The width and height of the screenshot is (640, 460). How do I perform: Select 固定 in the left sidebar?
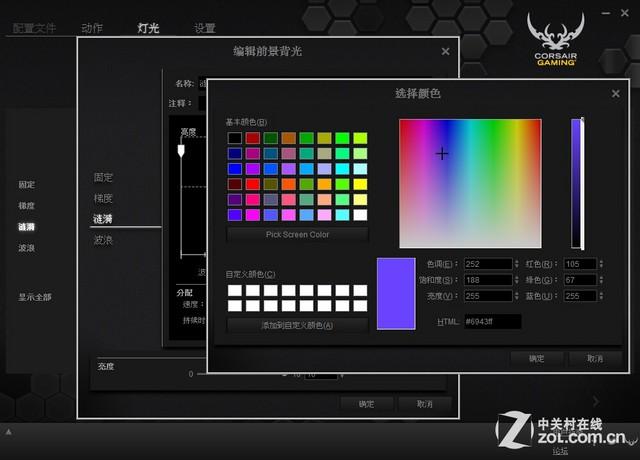point(27,184)
